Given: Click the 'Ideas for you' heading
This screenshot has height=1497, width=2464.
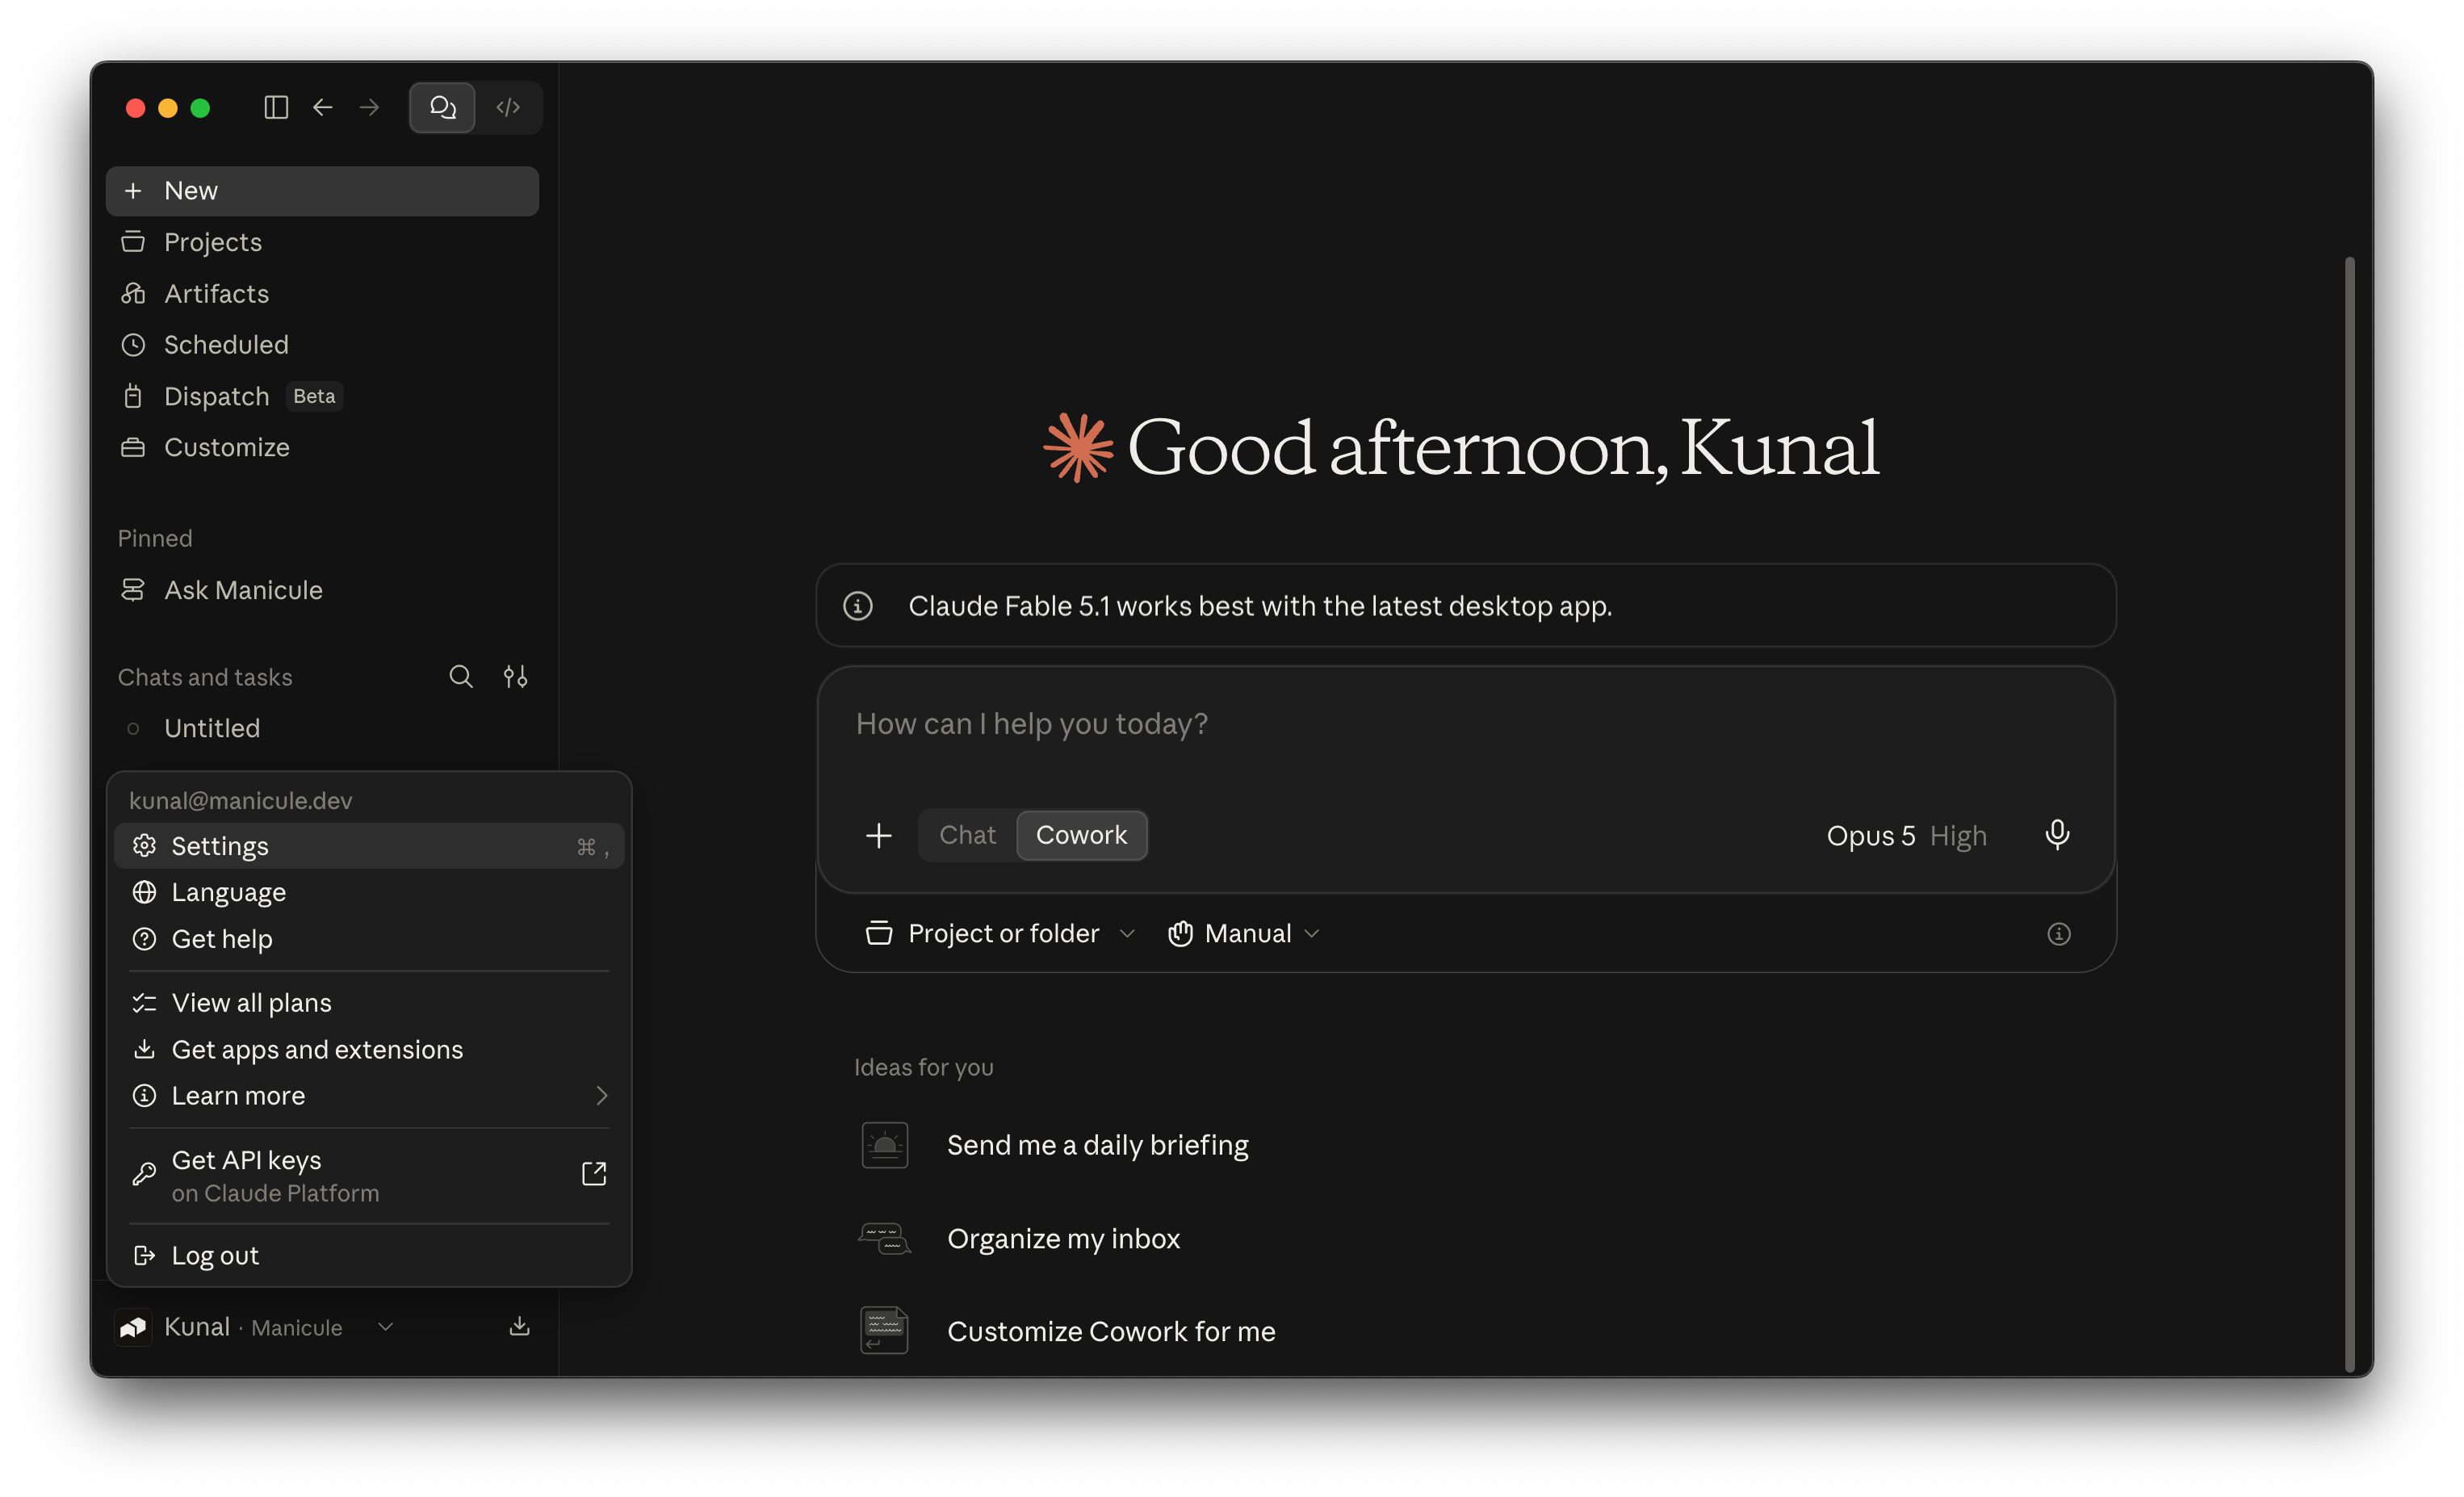Looking at the screenshot, I should pos(924,1068).
